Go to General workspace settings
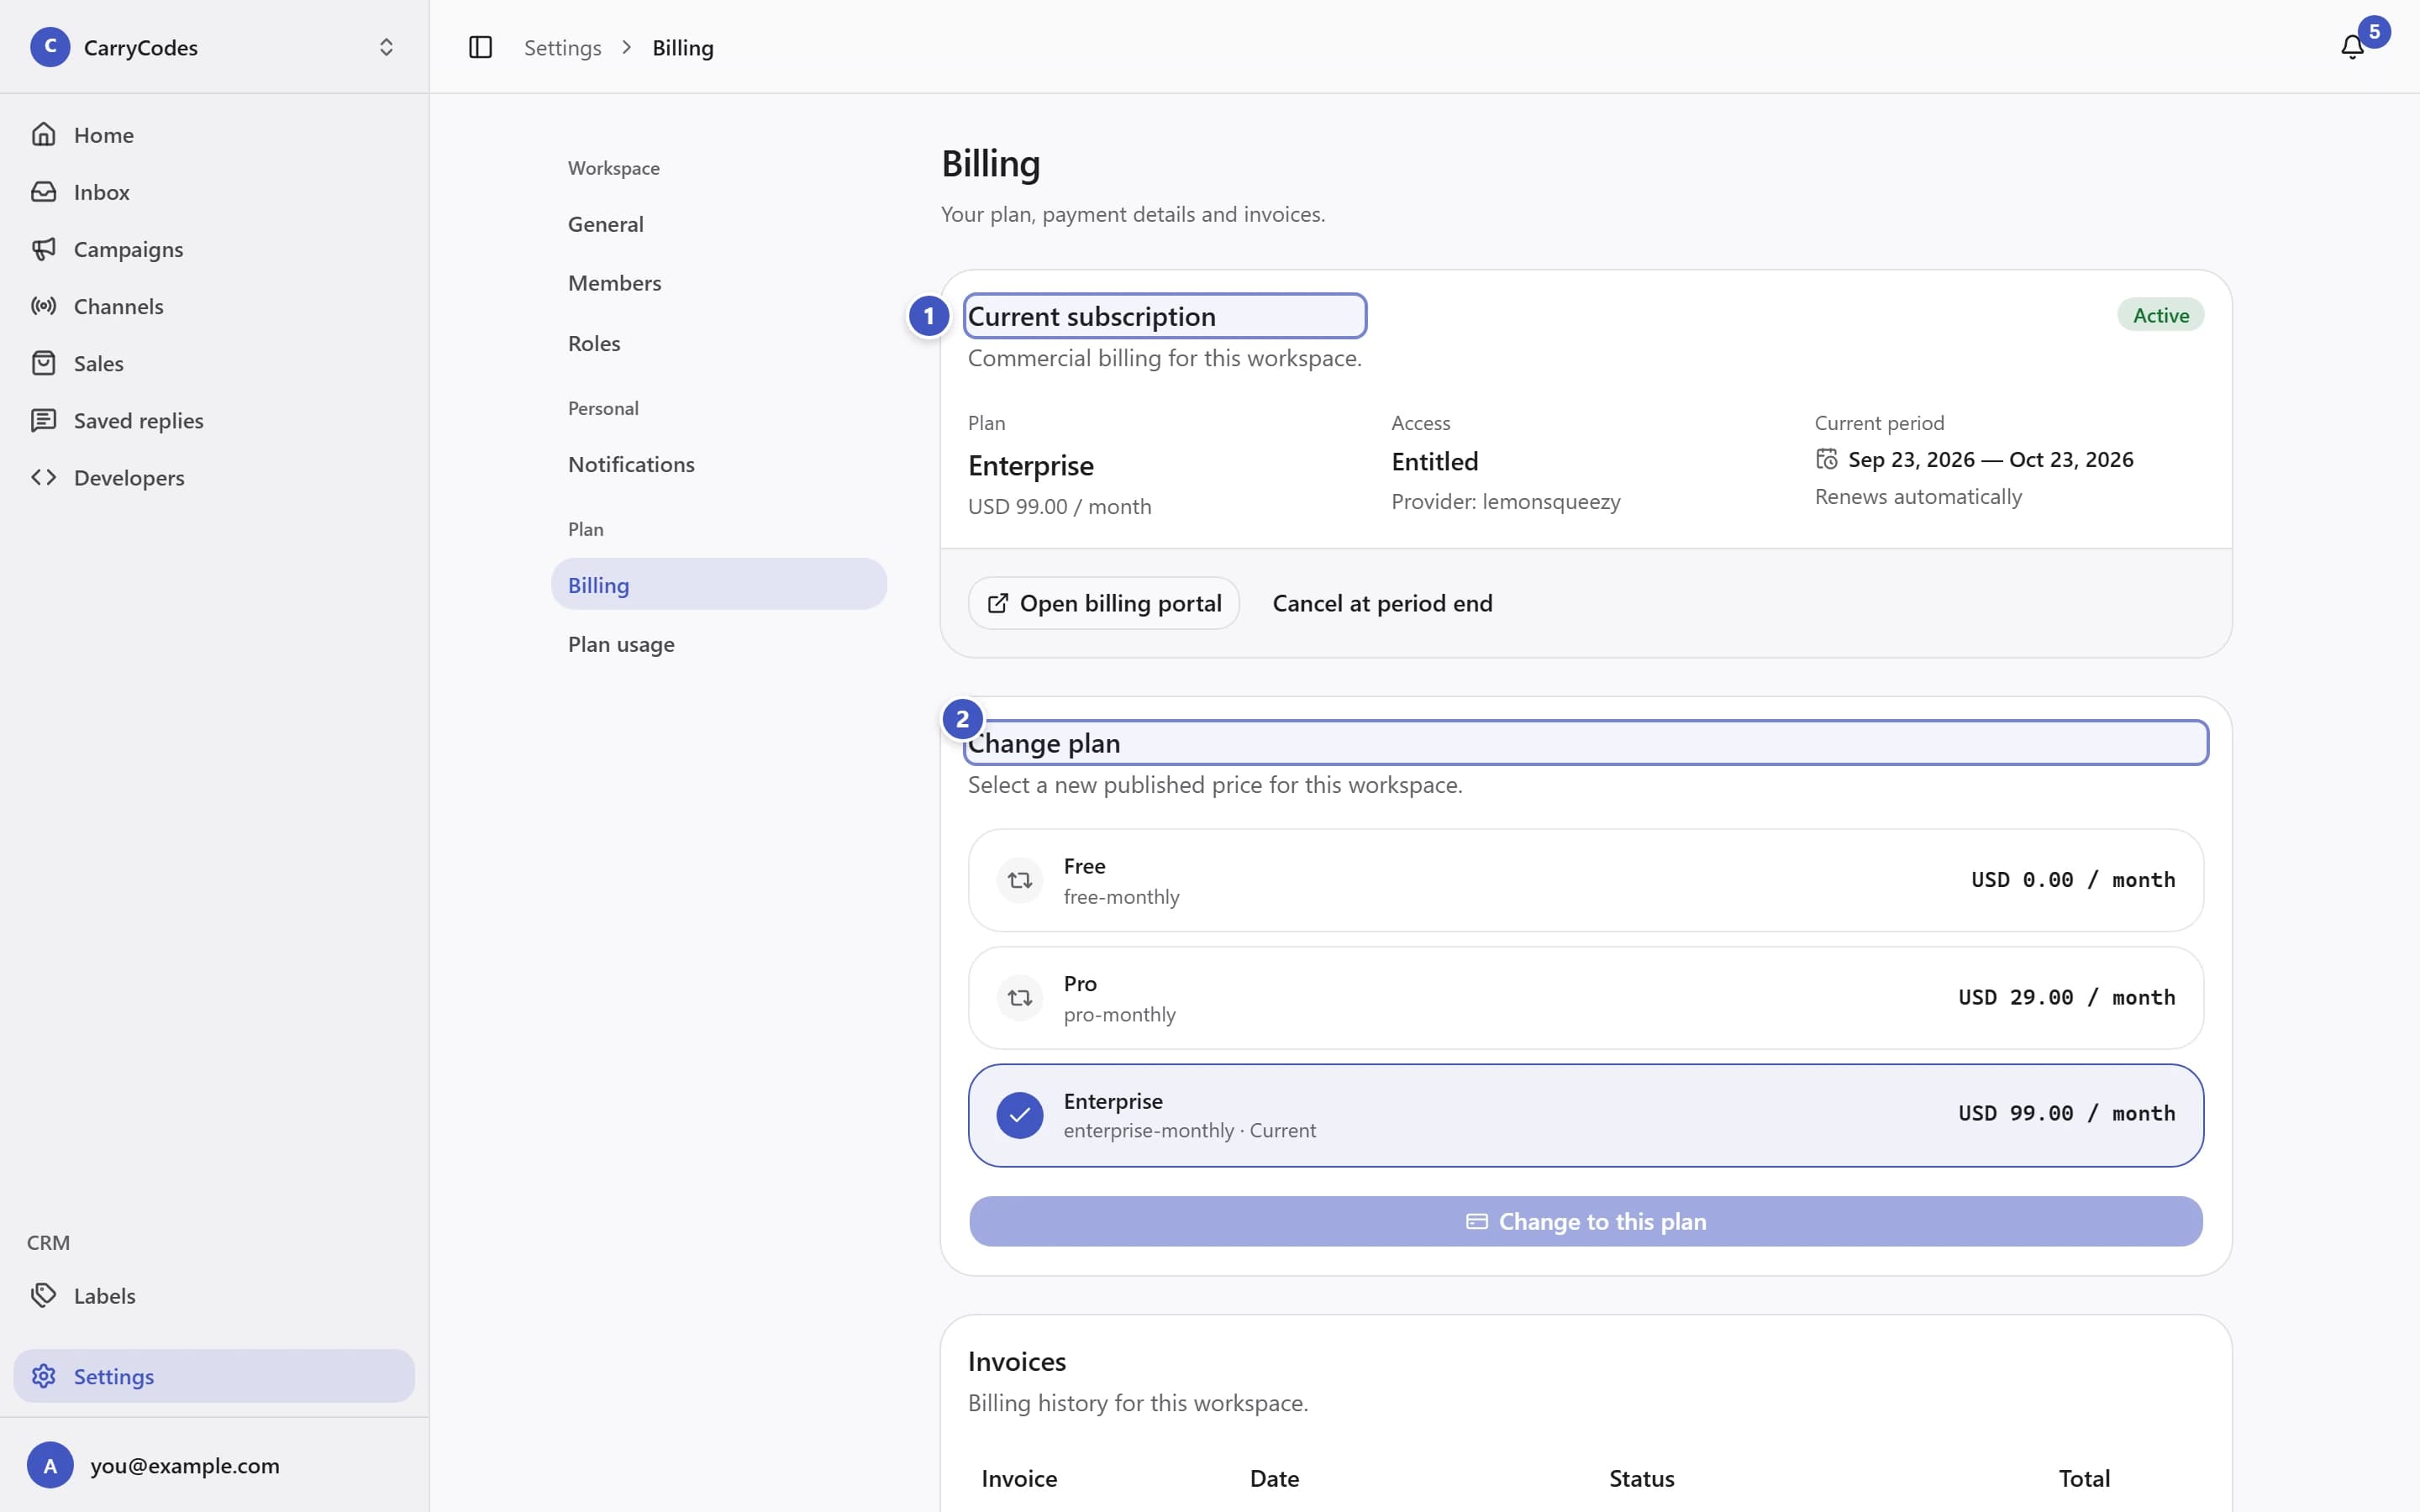The height and width of the screenshot is (1512, 2420). (x=718, y=224)
